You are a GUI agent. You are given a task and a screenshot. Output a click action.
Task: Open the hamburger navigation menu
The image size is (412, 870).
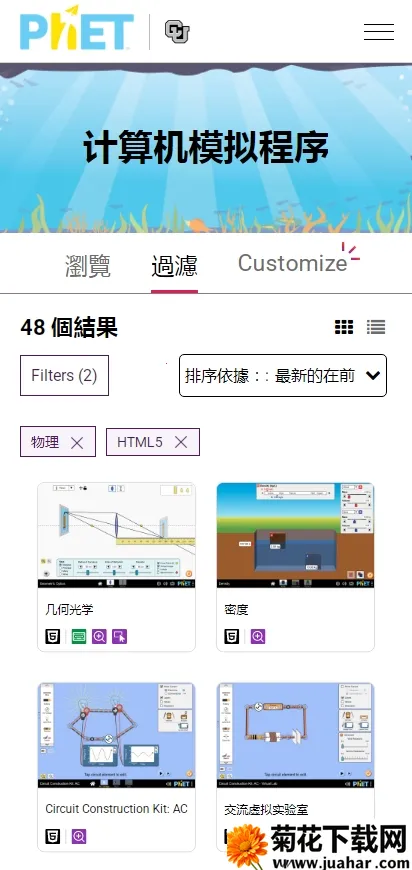point(379,32)
